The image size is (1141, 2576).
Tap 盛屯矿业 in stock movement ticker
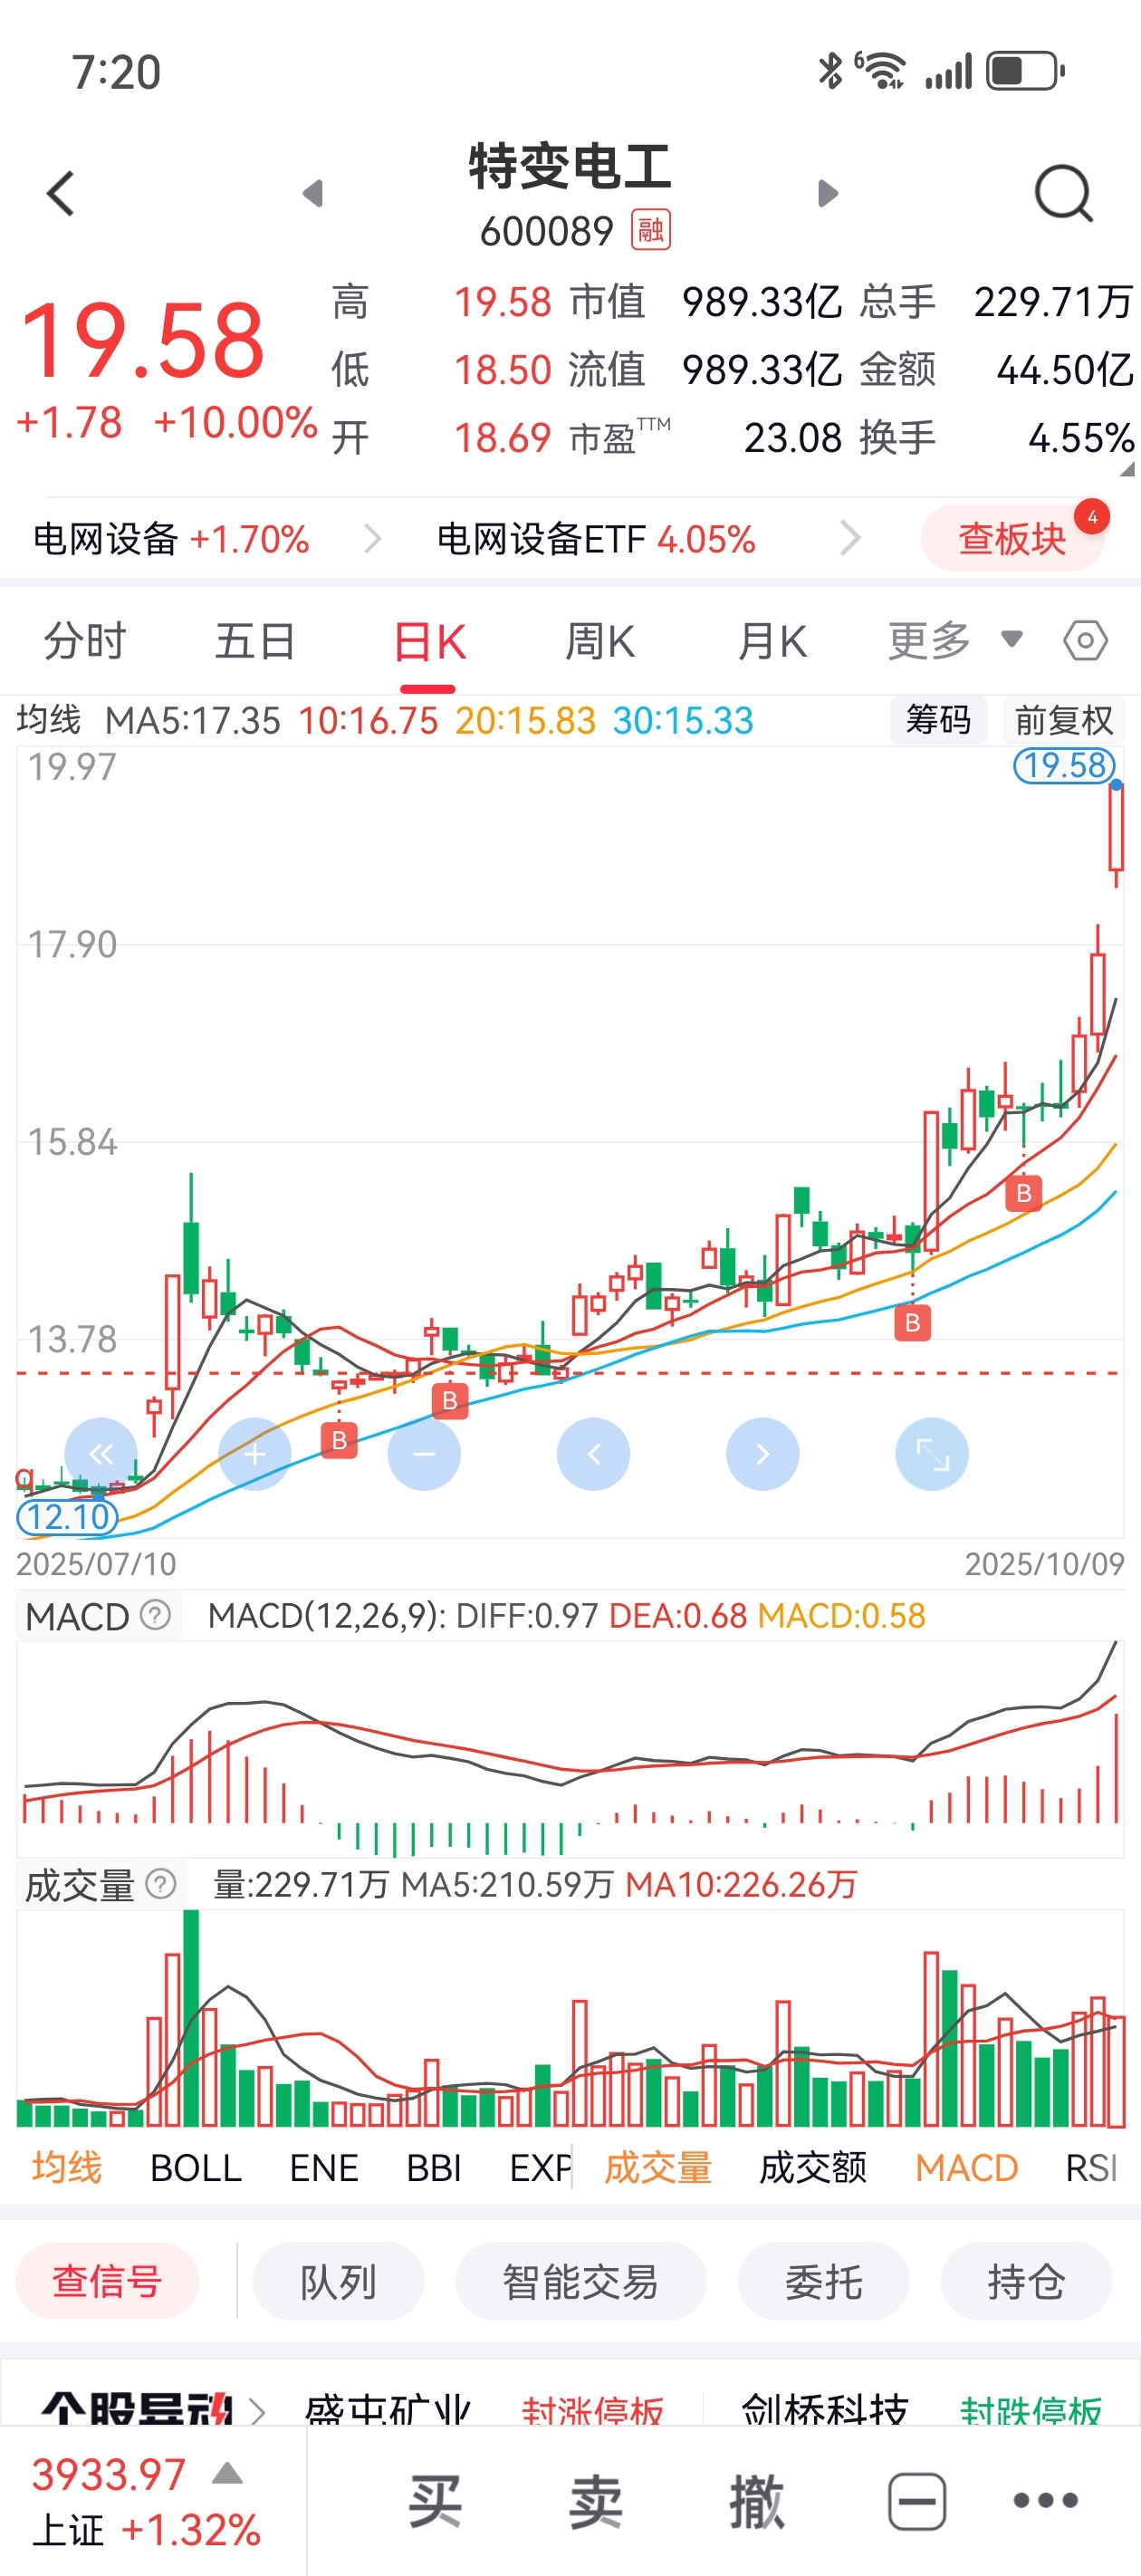click(387, 2410)
